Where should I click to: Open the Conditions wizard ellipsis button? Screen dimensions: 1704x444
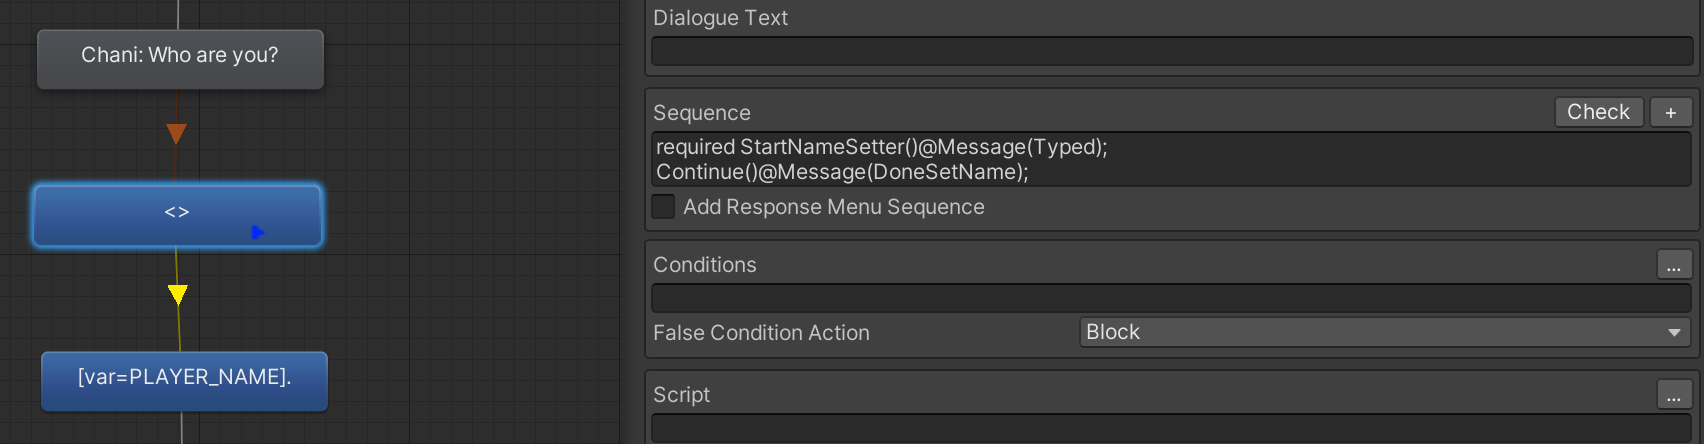coord(1674,265)
